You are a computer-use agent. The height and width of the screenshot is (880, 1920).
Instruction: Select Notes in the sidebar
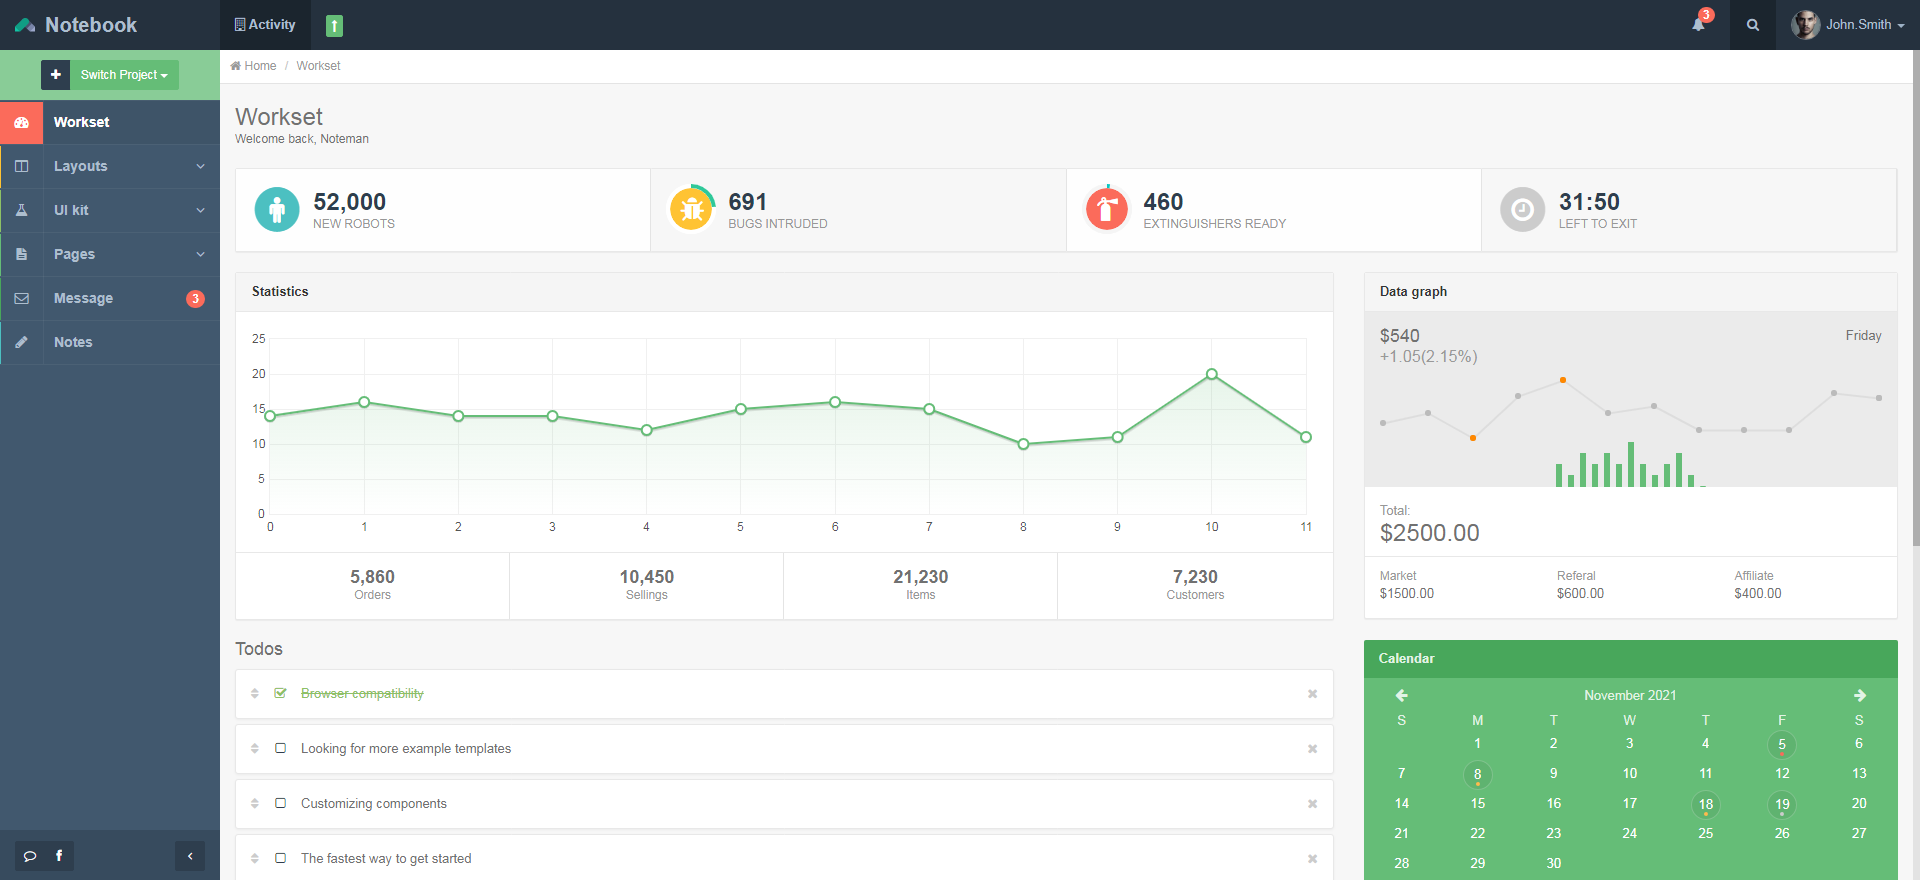(110, 342)
